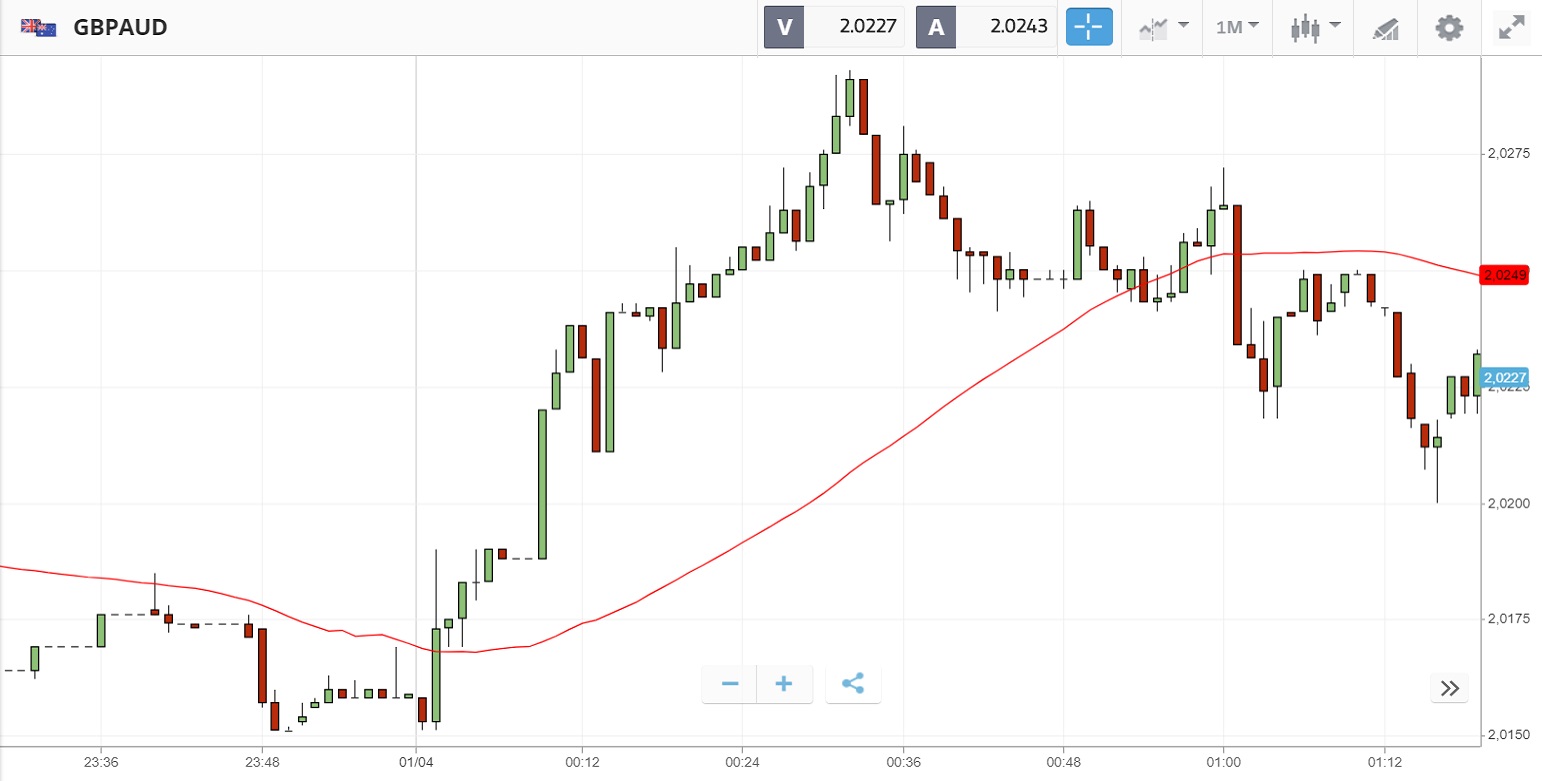The image size is (1542, 781).
Task: Jump to latest candle with double arrow
Action: [1449, 688]
